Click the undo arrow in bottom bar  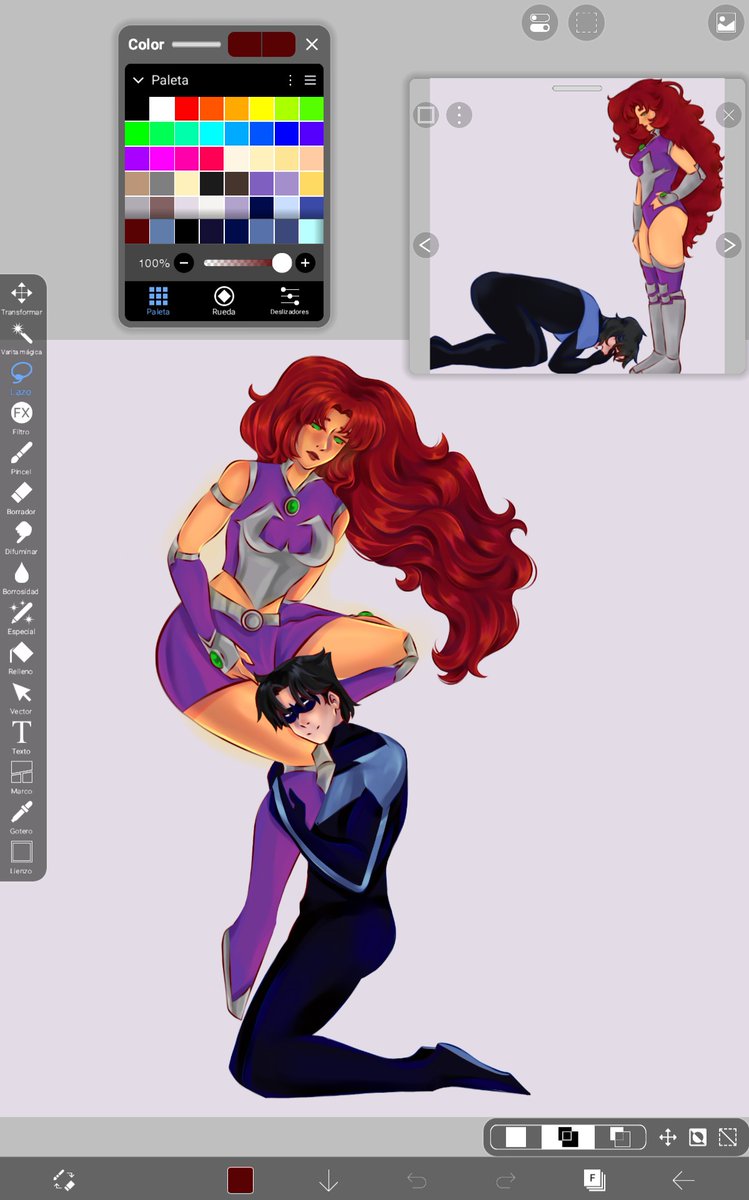pos(417,1181)
